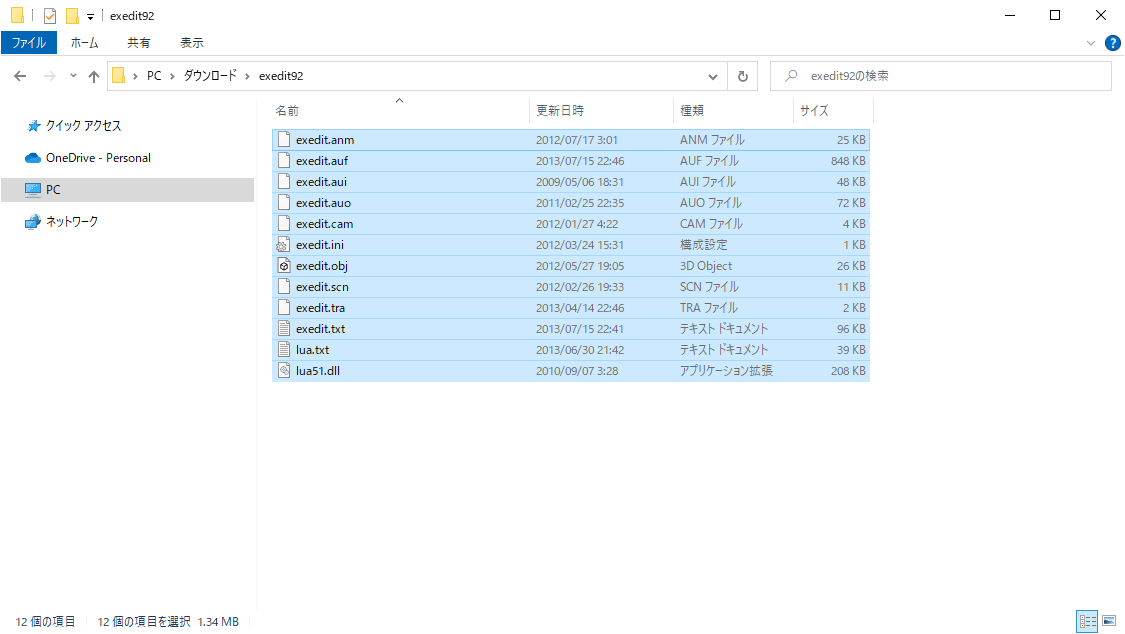Navigate to PC in address path
Image resolution: width=1125 pixels, height=634 pixels.
click(154, 76)
